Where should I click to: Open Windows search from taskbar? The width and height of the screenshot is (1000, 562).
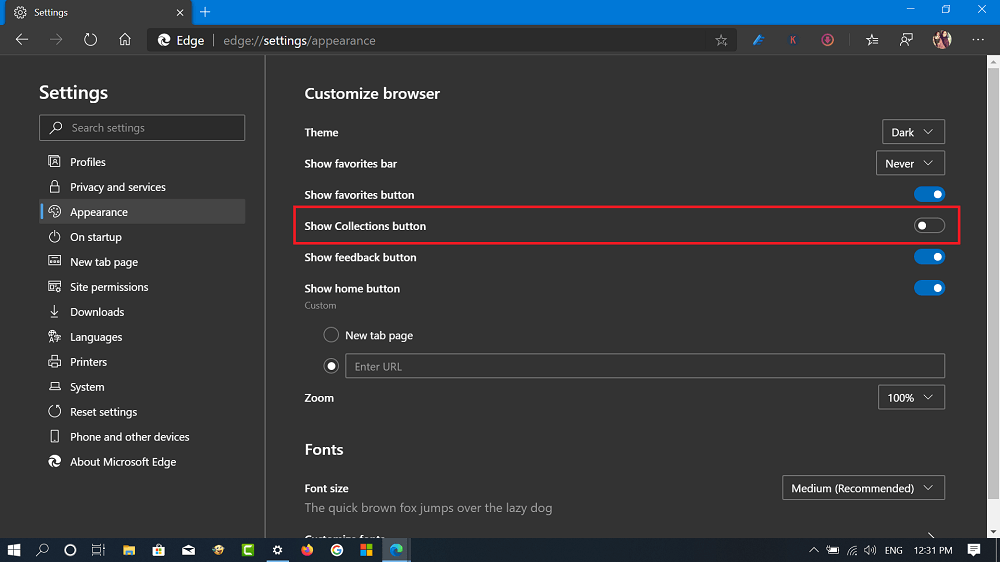(x=42, y=550)
